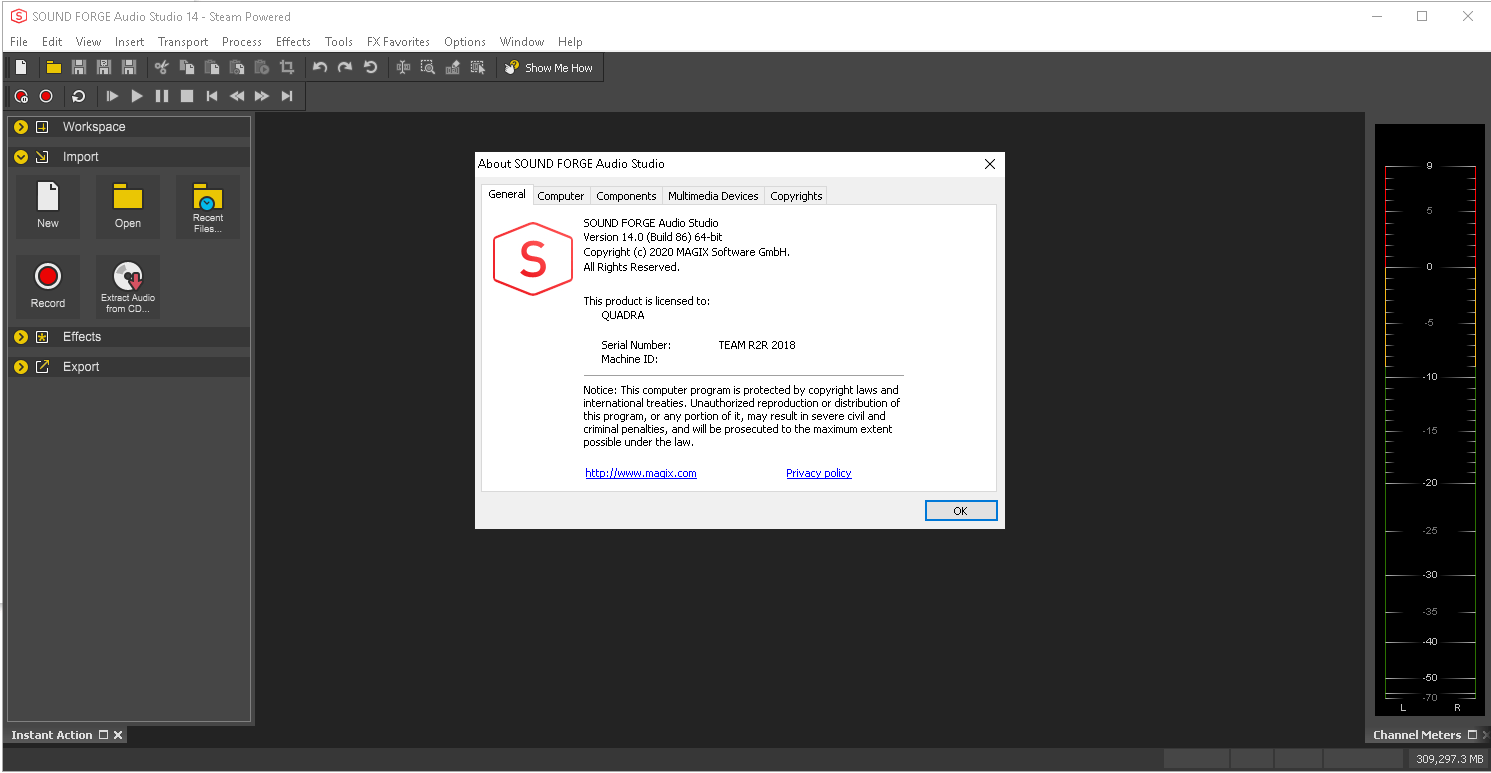Screen dimensions: 1491x773
Task: Click the Go to End transport button
Action: tap(287, 96)
